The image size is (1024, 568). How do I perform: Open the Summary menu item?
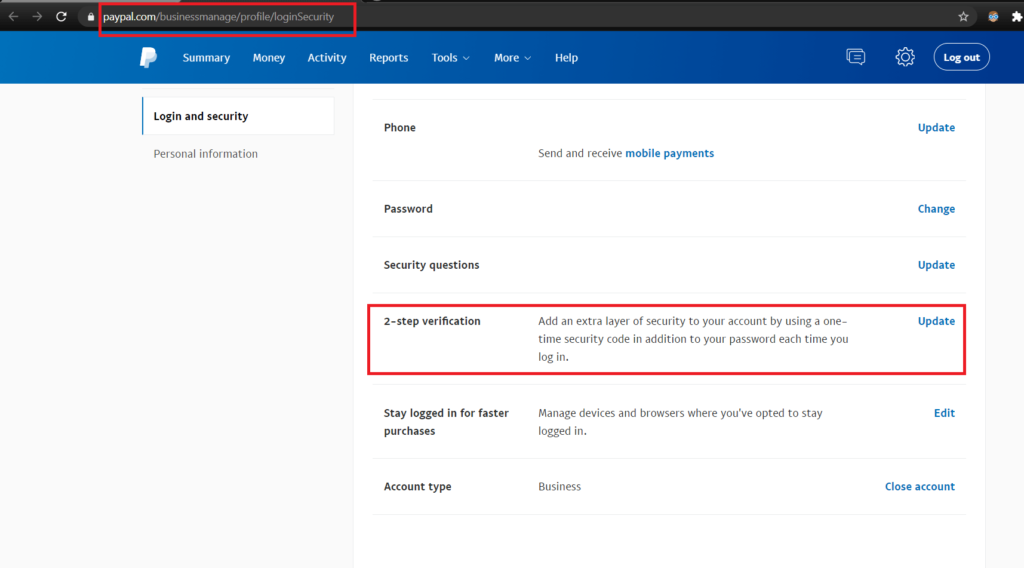[x=206, y=58]
